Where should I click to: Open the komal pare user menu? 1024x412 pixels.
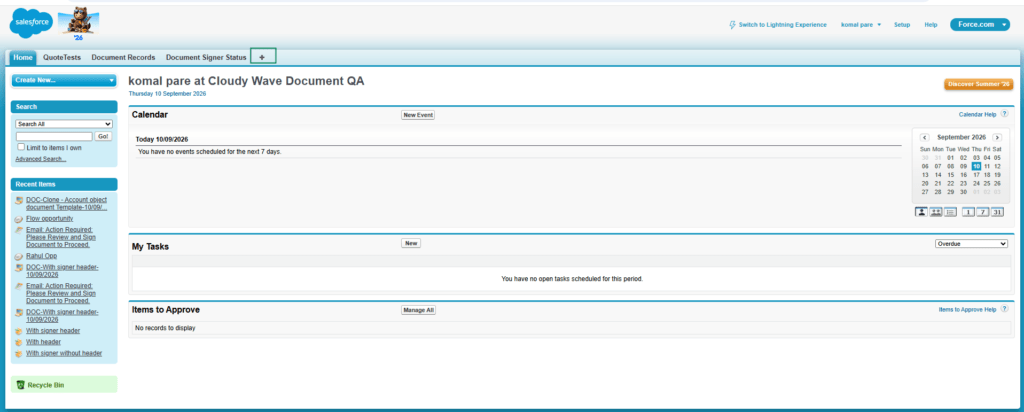pyautogui.click(x=861, y=25)
